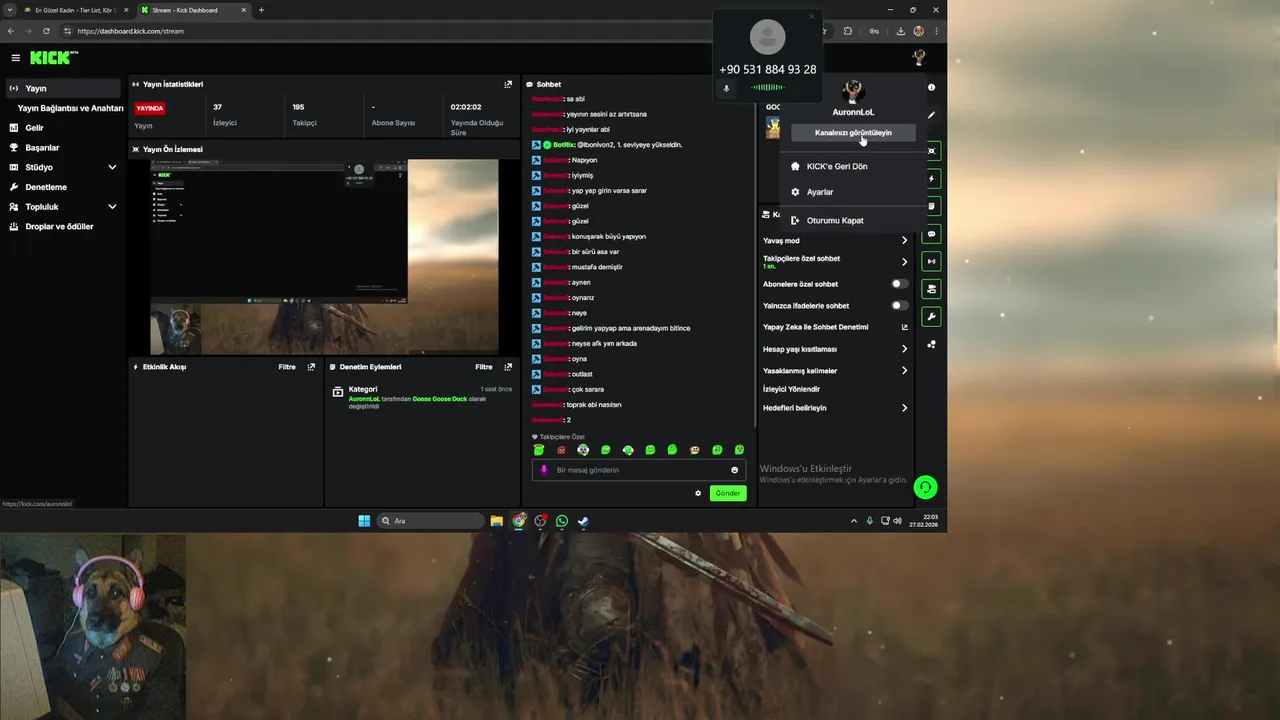Click the Kategori moderation entry icon
Image resolution: width=1280 pixels, height=720 pixels.
pos(338,393)
